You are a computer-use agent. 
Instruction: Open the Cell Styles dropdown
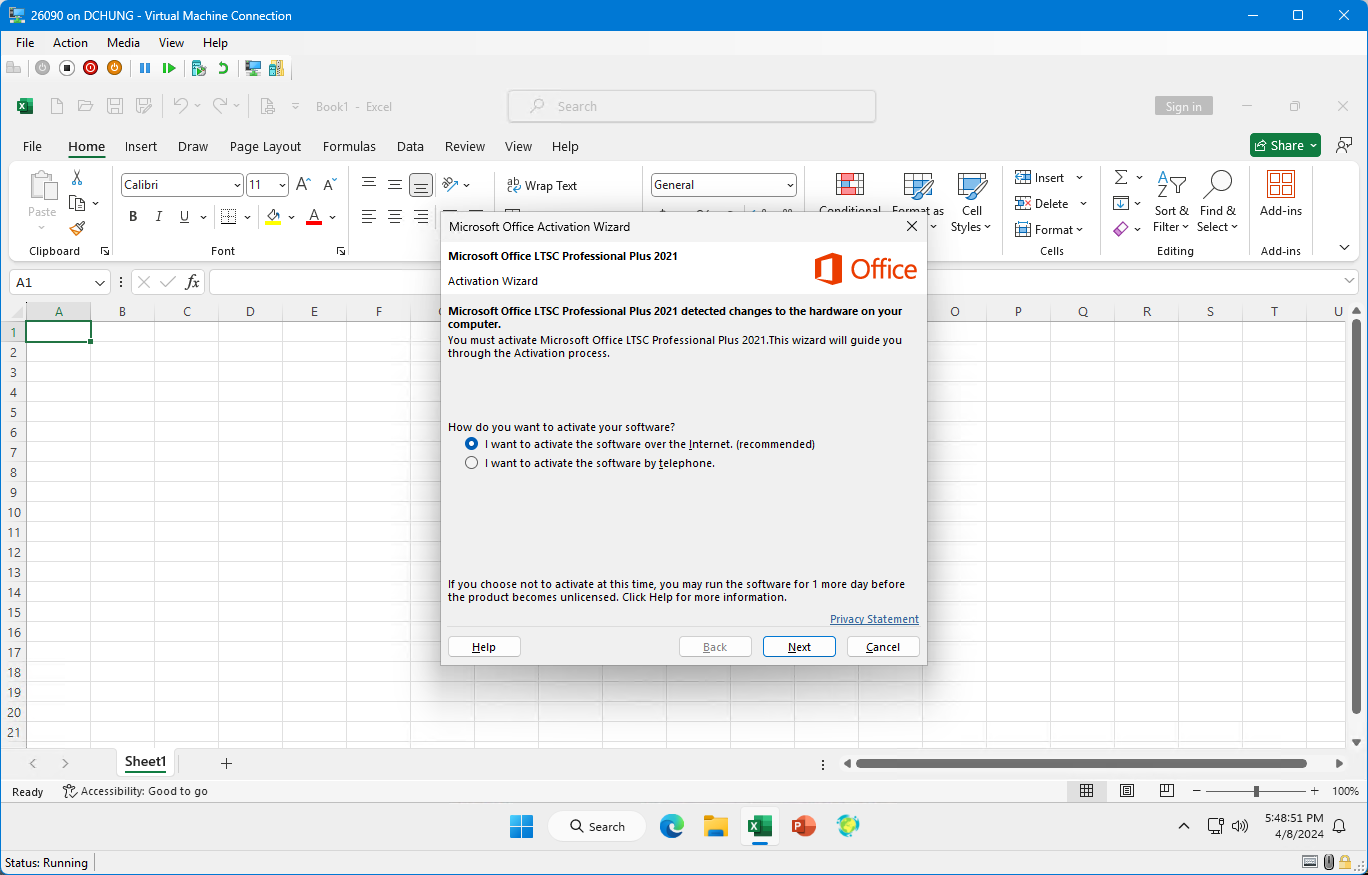point(972,202)
